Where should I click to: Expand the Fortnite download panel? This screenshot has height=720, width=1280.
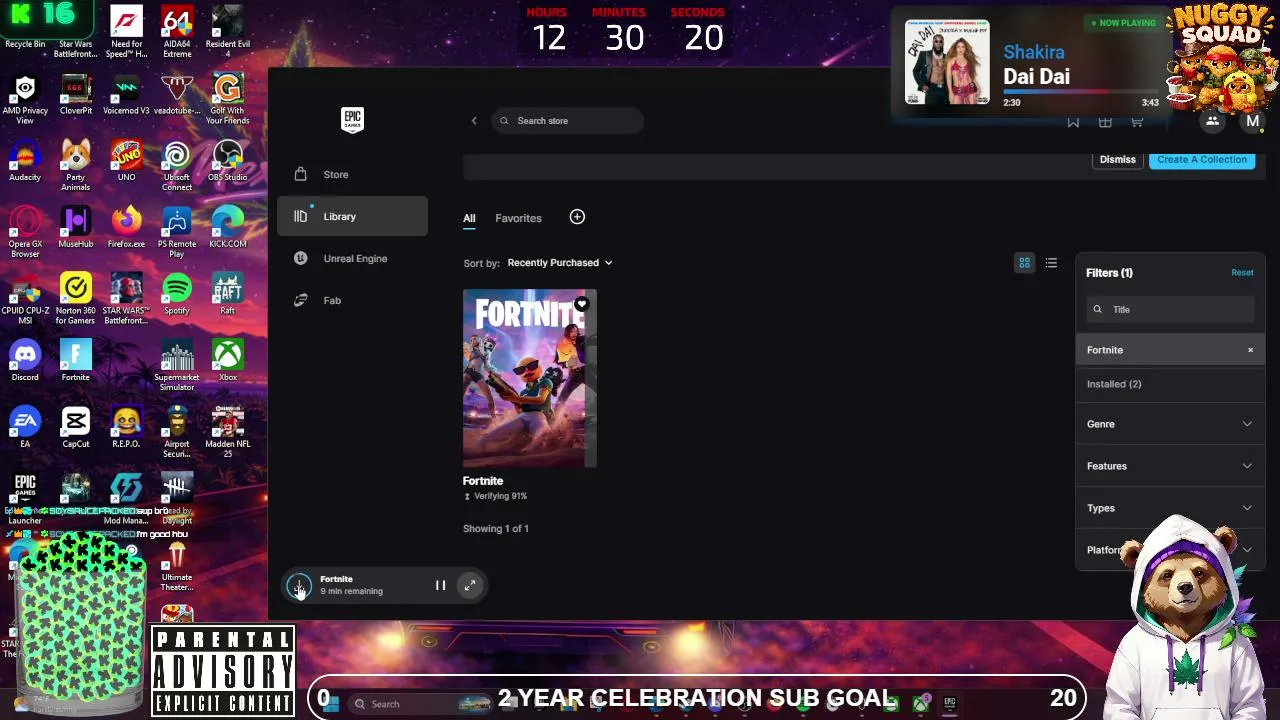[x=470, y=586]
